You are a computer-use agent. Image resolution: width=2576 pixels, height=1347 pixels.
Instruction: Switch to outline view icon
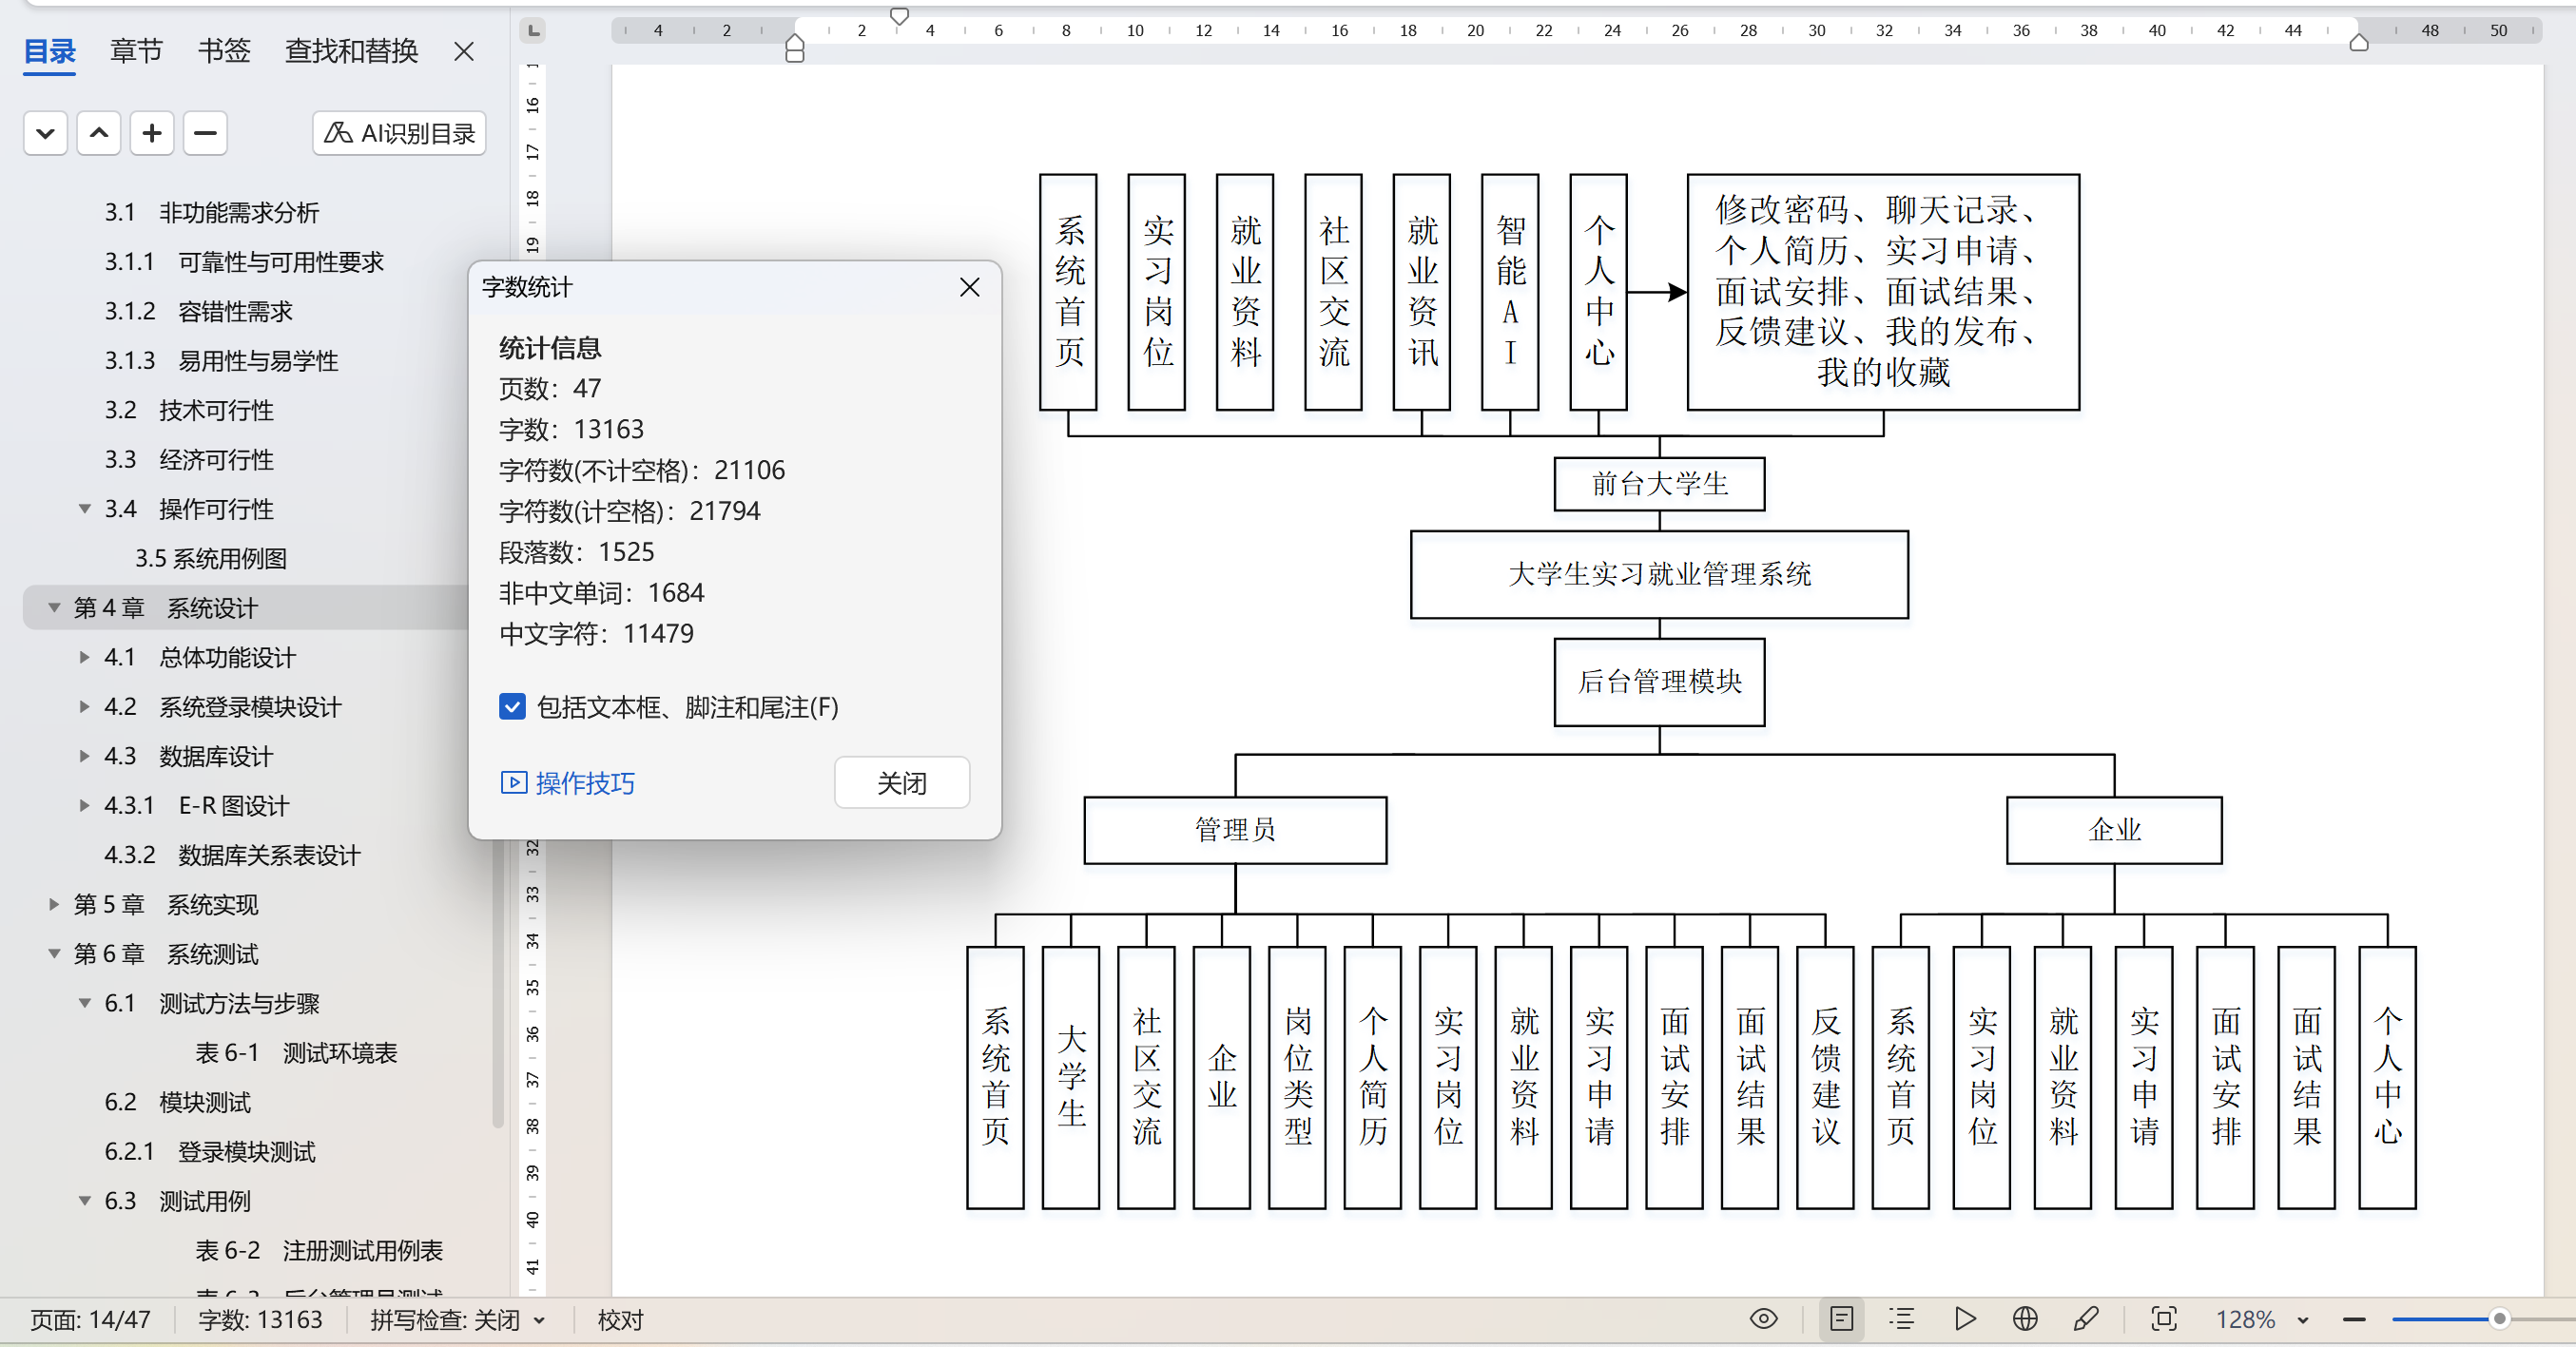(x=1901, y=1319)
